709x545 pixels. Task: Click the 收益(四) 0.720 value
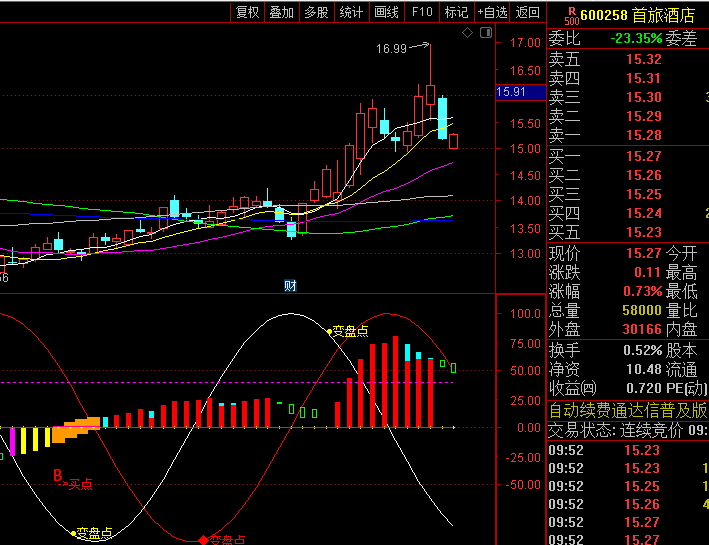point(644,388)
